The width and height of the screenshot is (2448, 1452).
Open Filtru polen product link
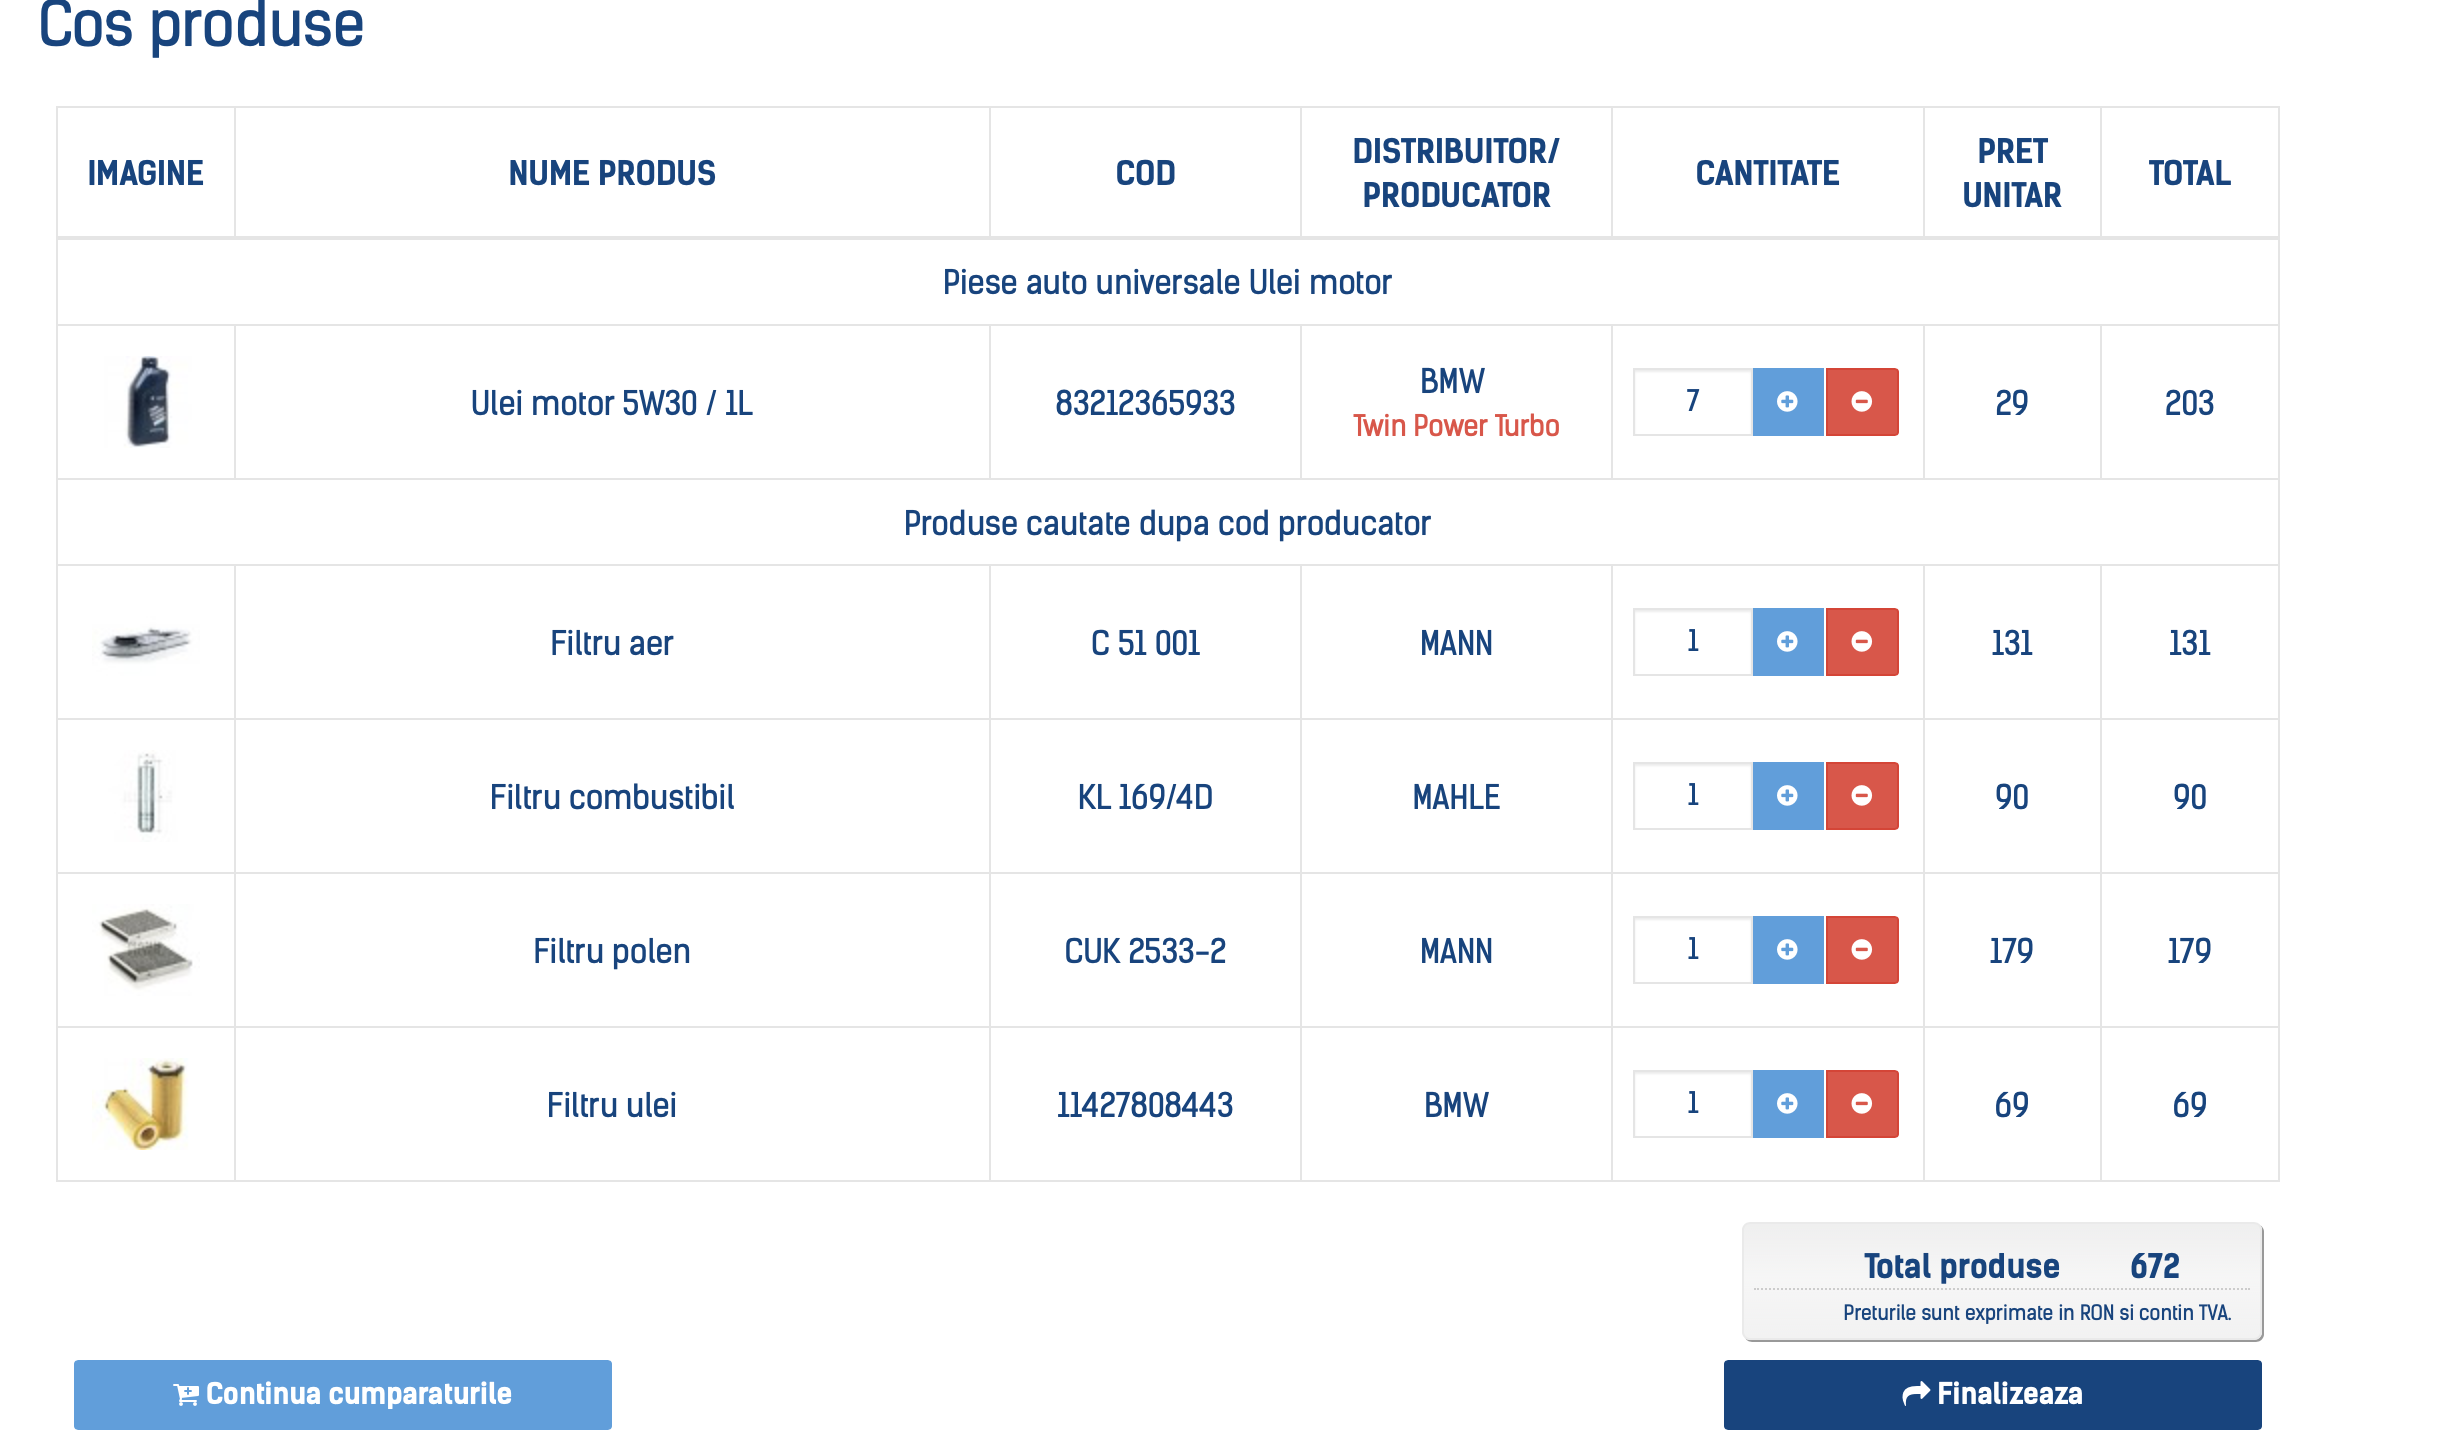[x=611, y=951]
